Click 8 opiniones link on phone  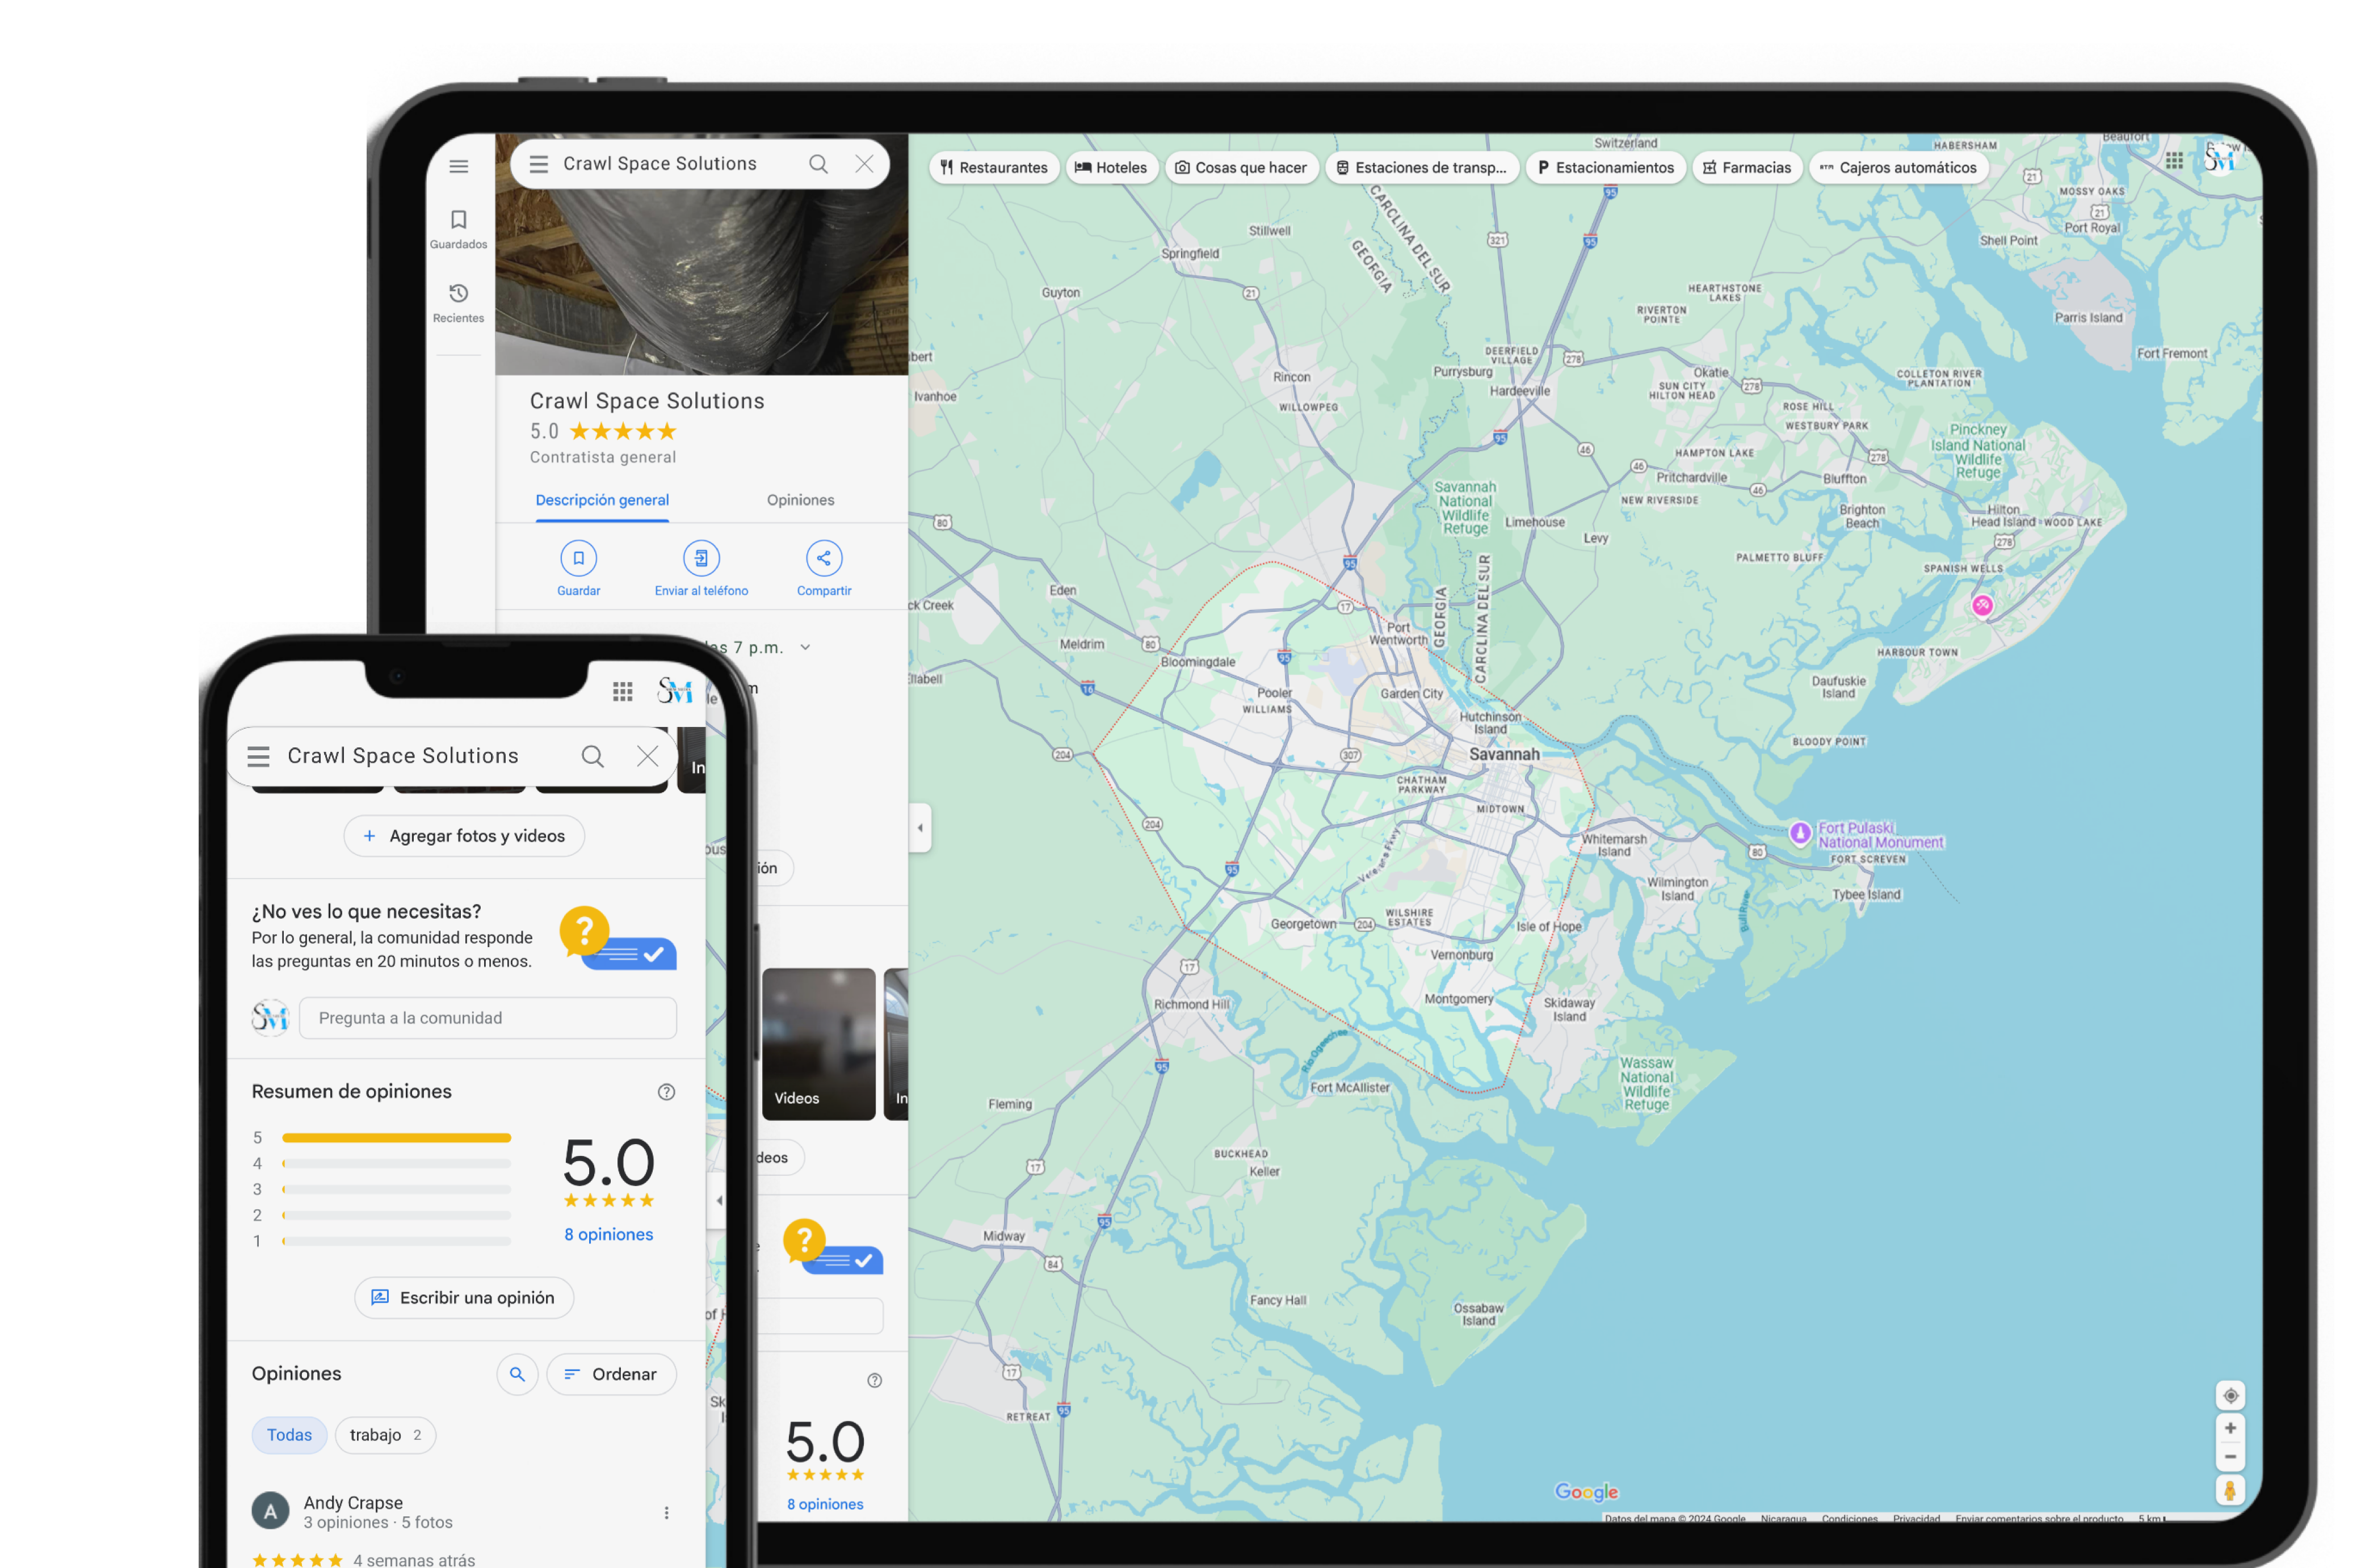pyautogui.click(x=608, y=1235)
